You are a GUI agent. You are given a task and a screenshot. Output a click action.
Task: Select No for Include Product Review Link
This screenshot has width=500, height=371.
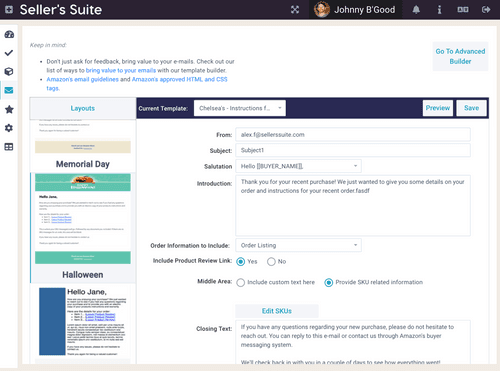271,262
